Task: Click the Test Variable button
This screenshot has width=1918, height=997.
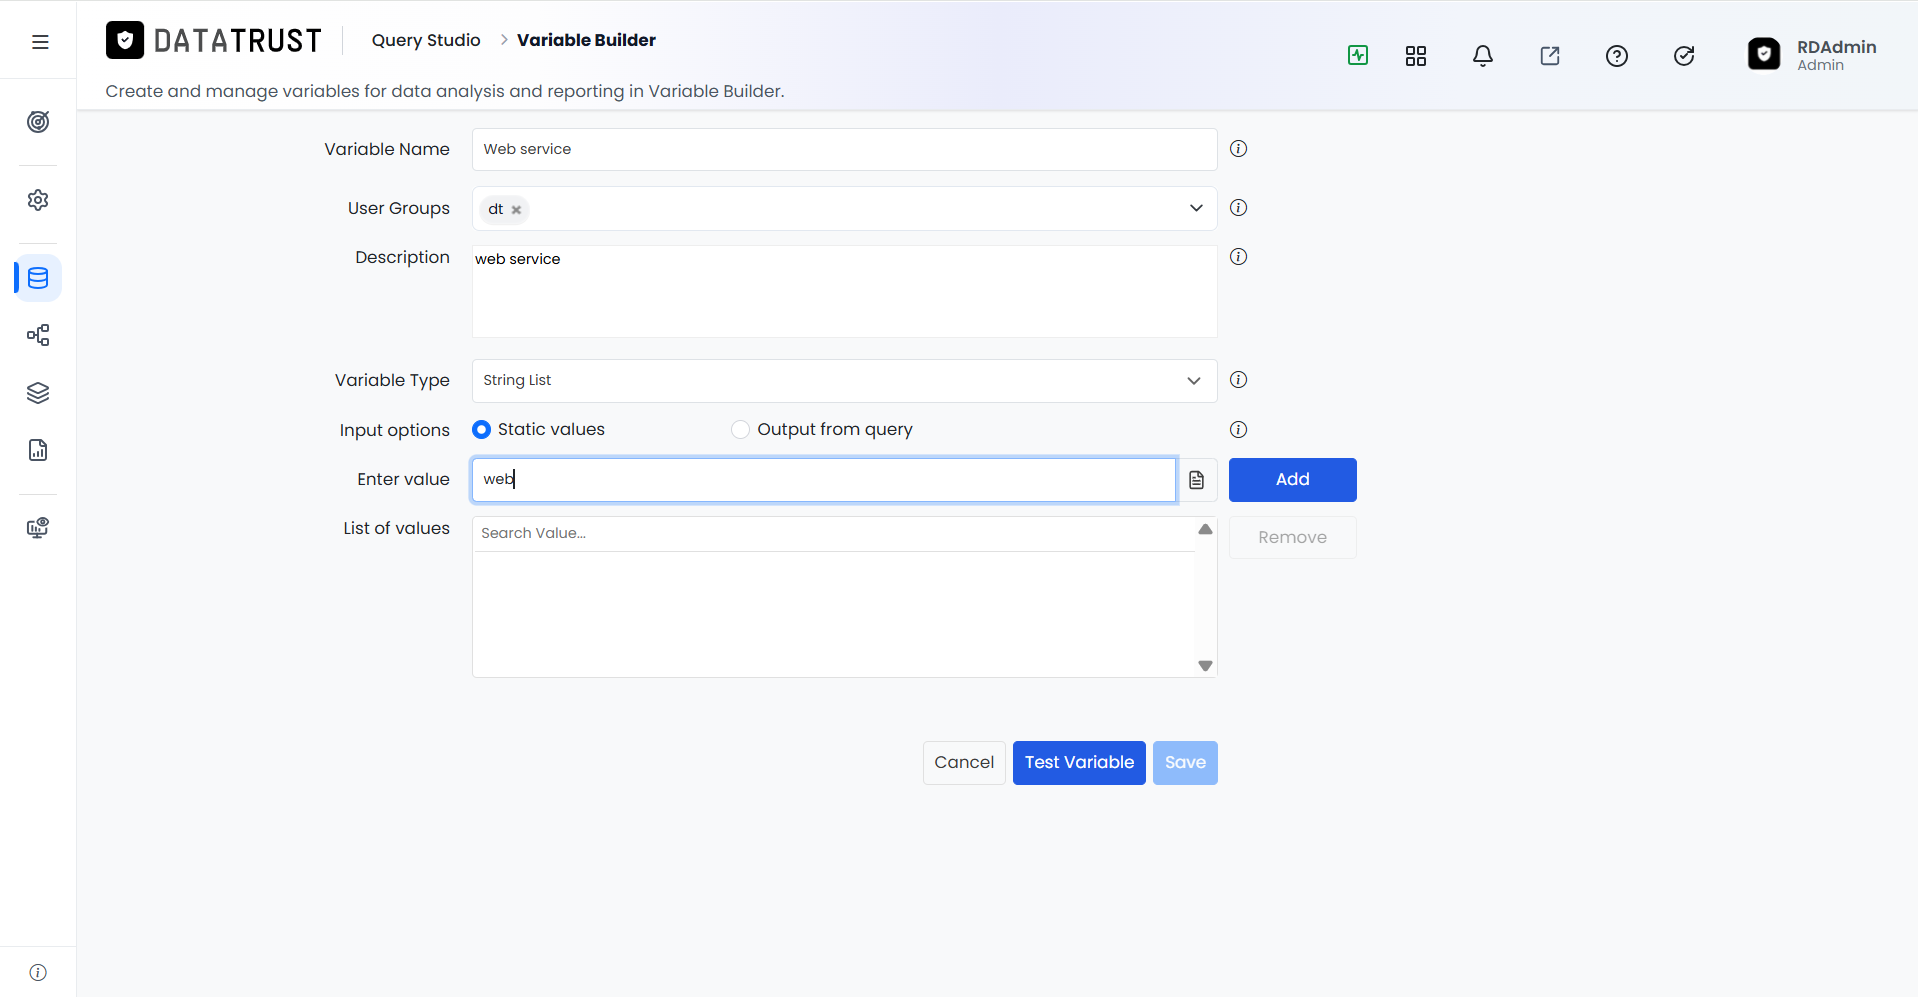Action: (1079, 763)
